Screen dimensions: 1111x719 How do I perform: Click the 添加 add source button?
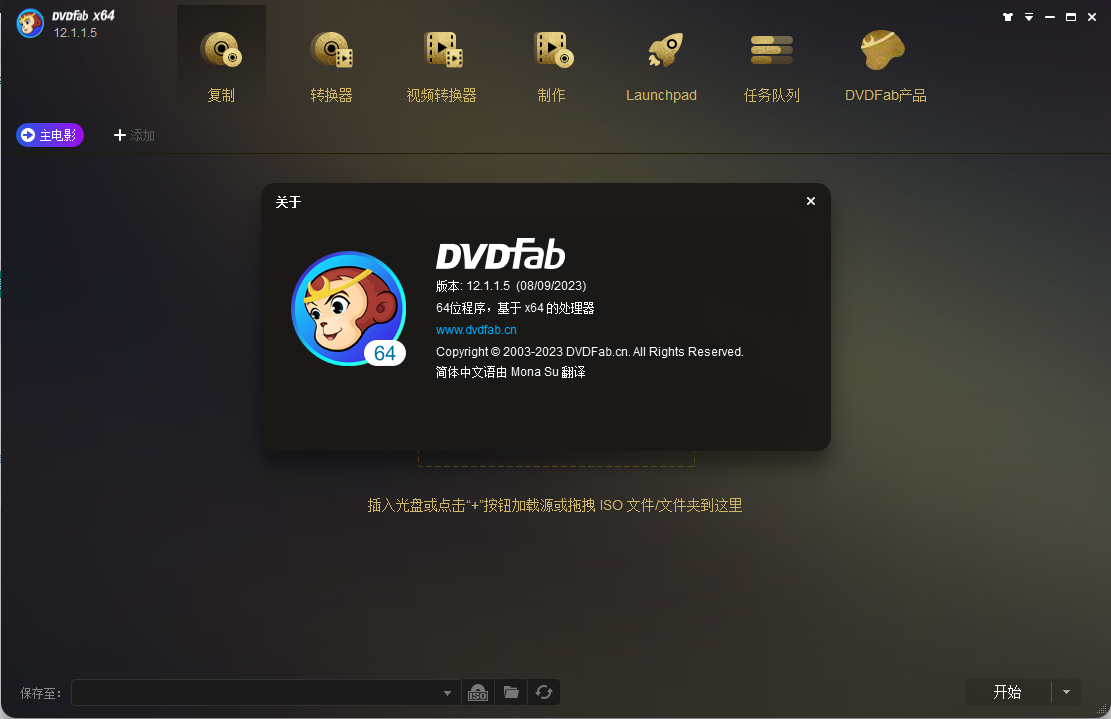pyautogui.click(x=134, y=135)
